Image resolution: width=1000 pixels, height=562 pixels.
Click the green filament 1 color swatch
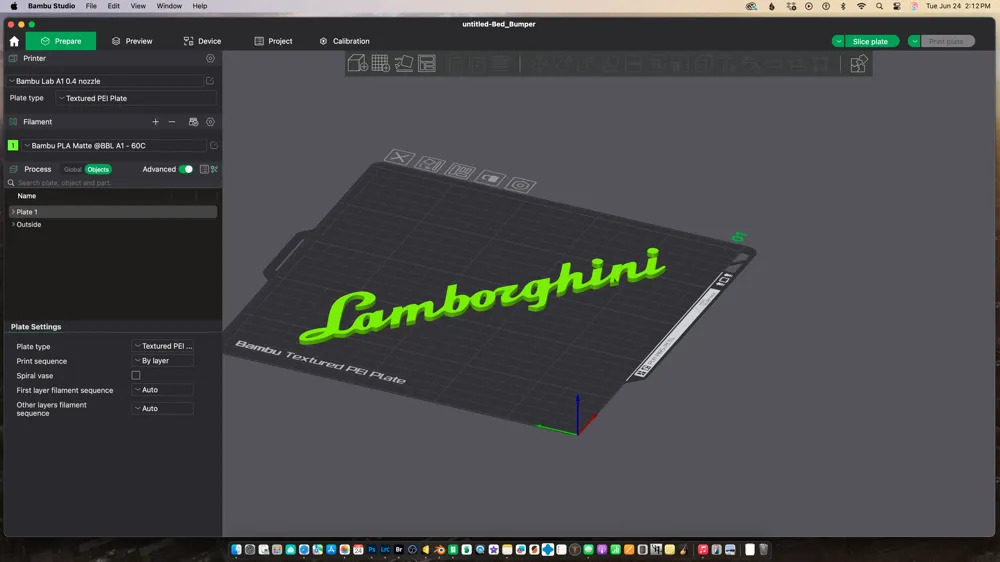[x=13, y=145]
